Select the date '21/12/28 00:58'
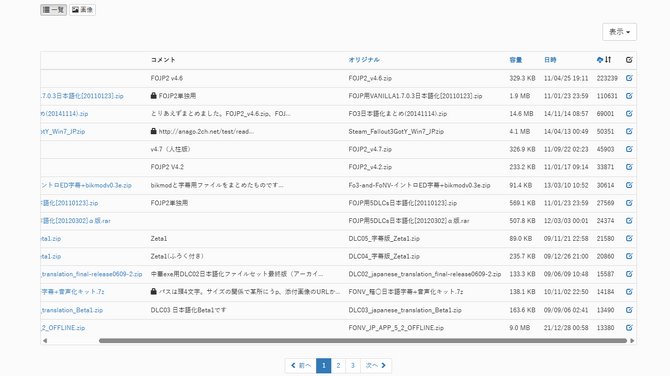 pyautogui.click(x=566, y=328)
